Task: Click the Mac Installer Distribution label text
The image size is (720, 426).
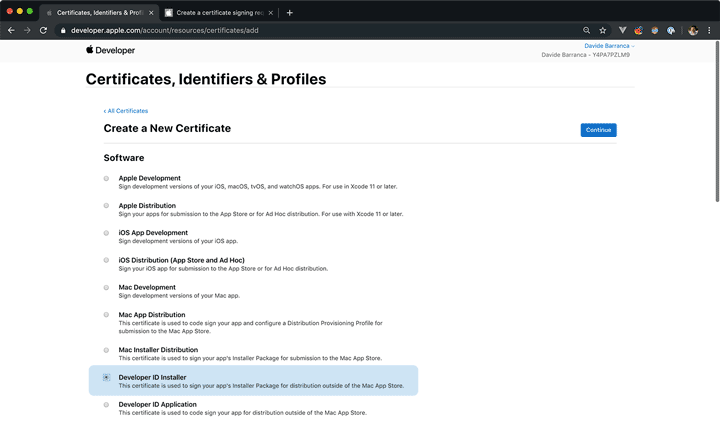Action: pyautogui.click(x=158, y=350)
